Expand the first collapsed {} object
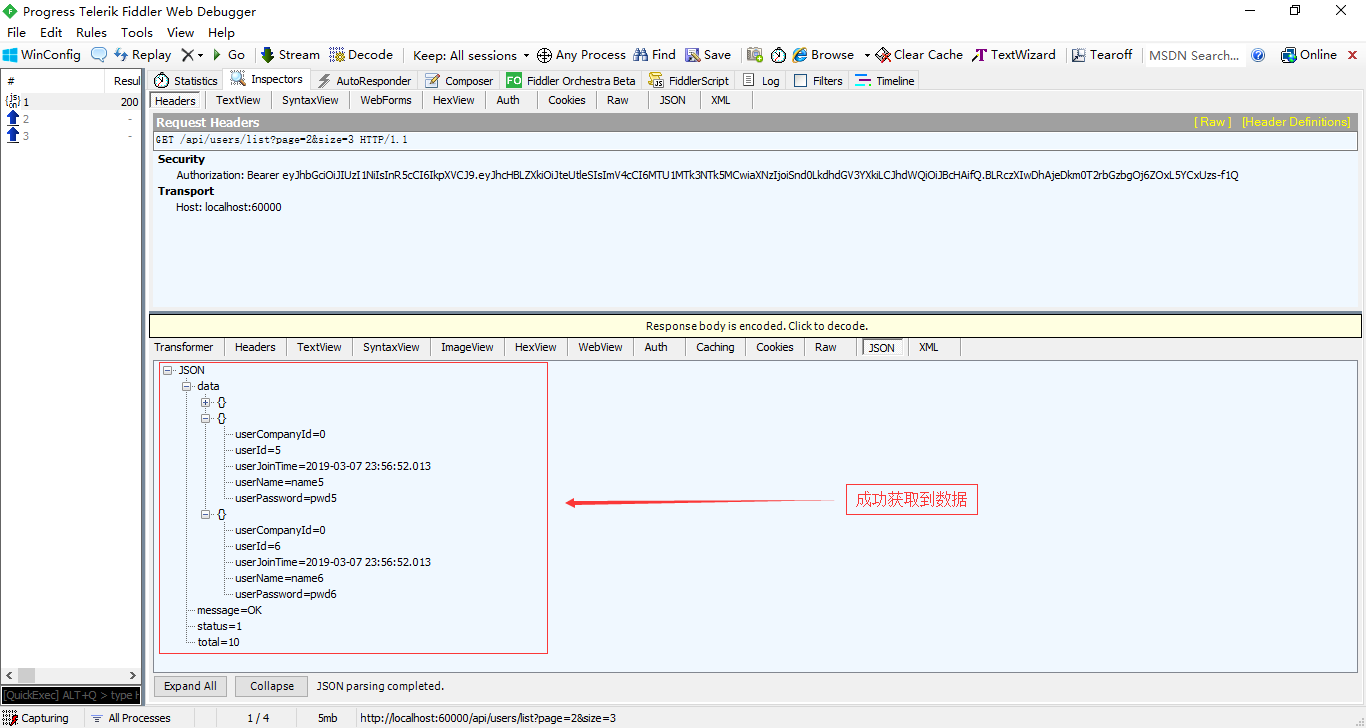Viewport: 1366px width, 728px height. point(206,402)
